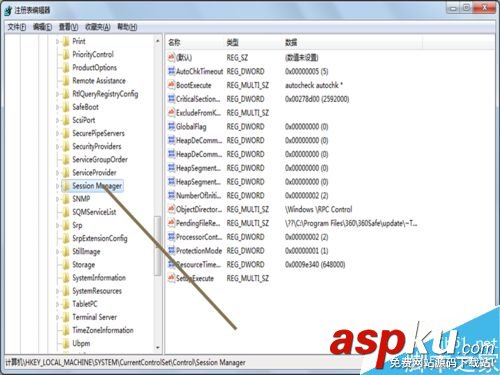500x375 pixels.
Task: Click the SQMServiceList folder icon
Action: (66, 212)
